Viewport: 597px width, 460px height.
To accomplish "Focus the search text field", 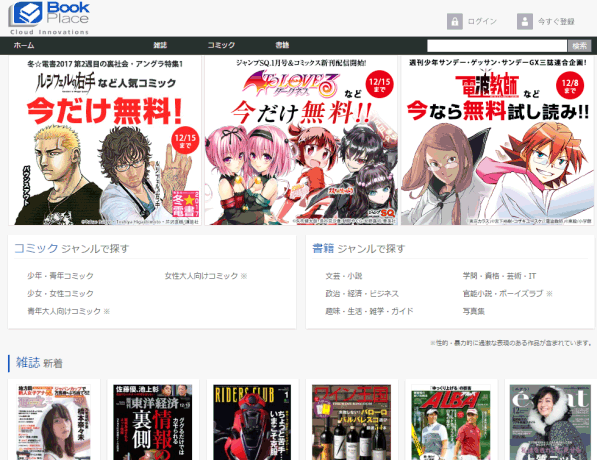I will coord(497,46).
